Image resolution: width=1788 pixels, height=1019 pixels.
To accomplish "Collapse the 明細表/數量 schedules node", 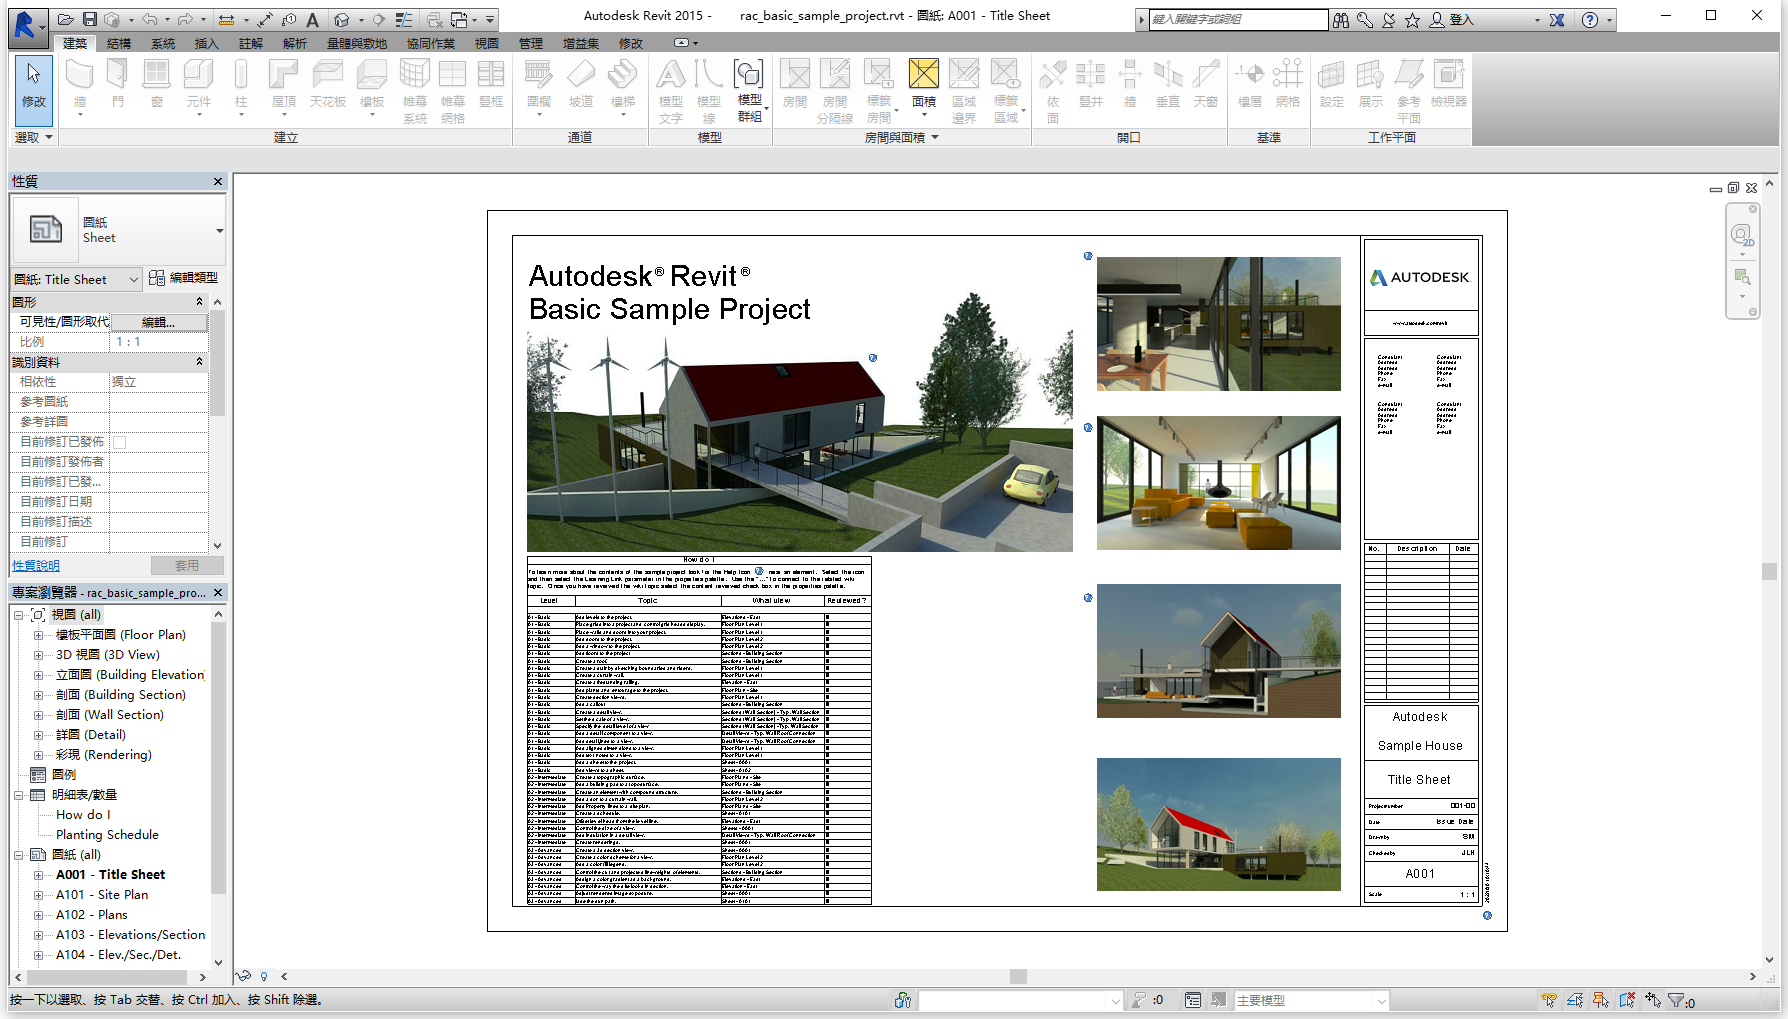I will pos(18,795).
